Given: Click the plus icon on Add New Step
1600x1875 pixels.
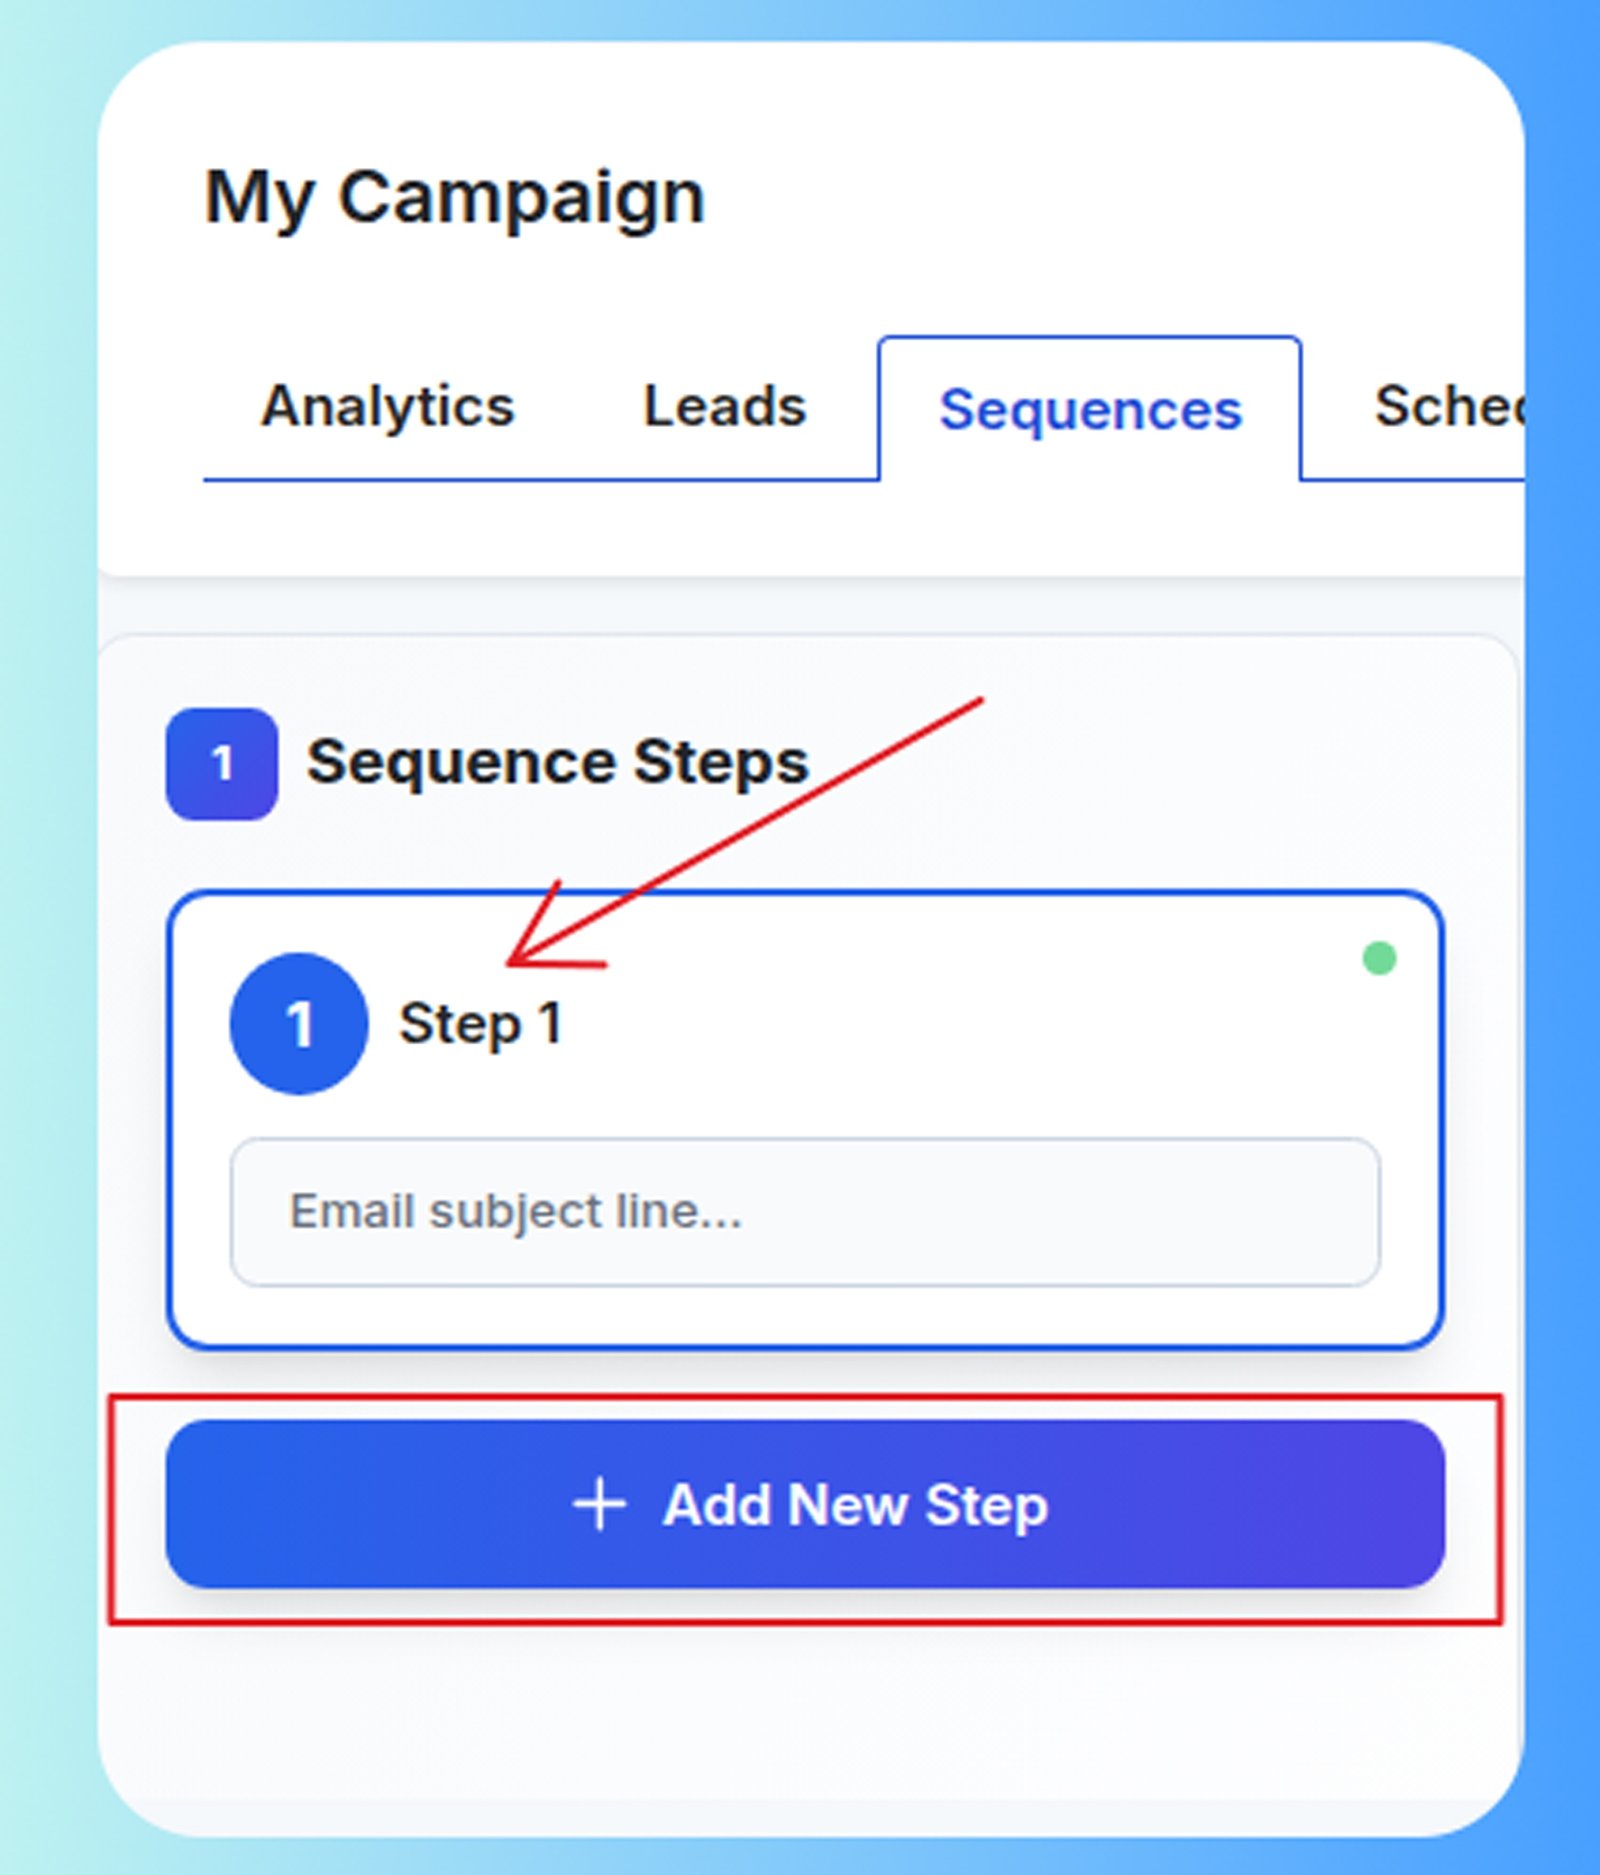Looking at the screenshot, I should pos(601,1505).
